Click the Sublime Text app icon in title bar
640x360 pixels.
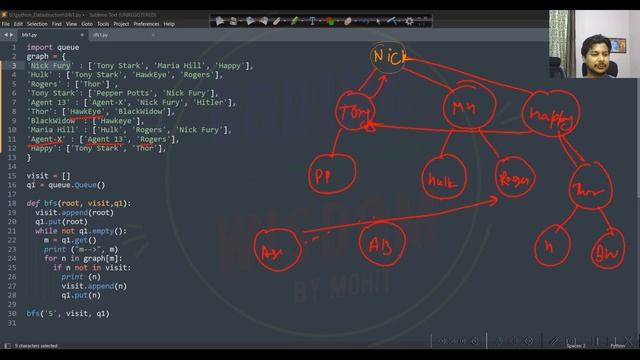(4, 15)
